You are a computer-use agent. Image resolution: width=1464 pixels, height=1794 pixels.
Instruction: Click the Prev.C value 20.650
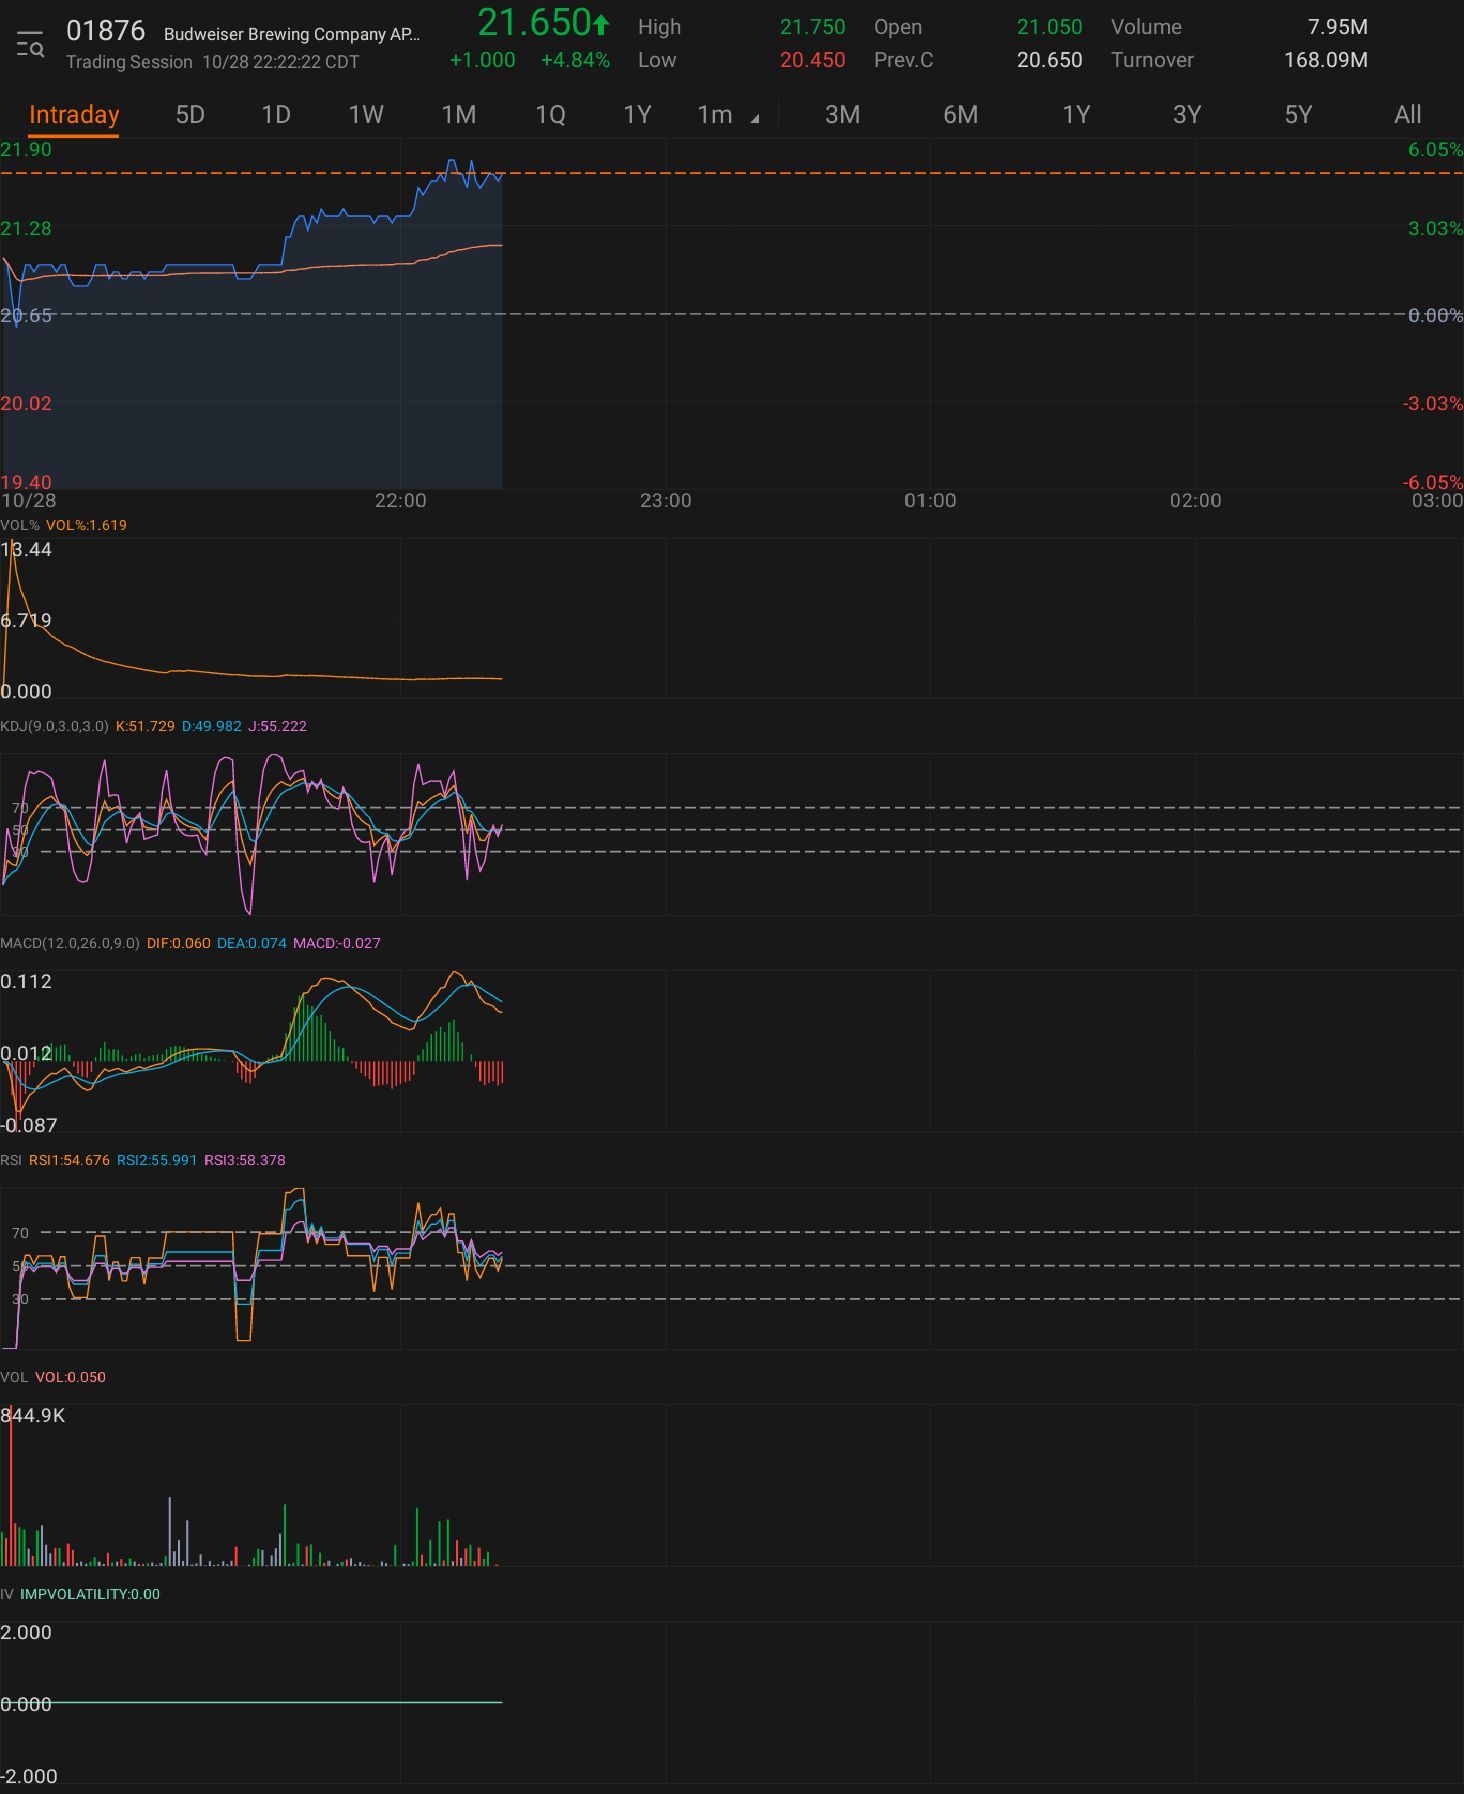(1049, 60)
